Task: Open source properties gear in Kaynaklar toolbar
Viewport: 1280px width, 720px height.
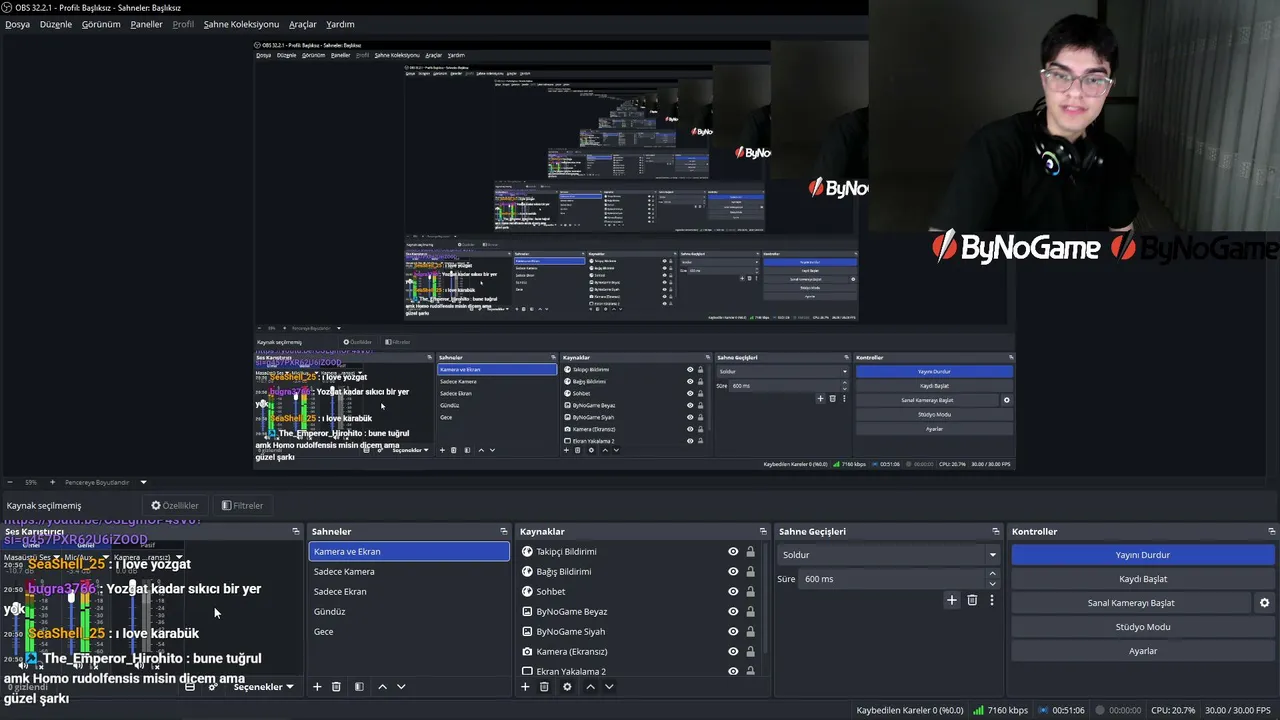Action: pos(567,687)
